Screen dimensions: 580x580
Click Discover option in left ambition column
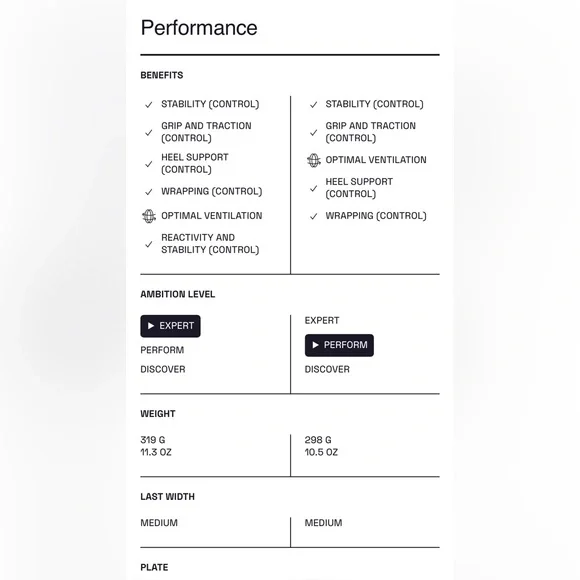[163, 369]
